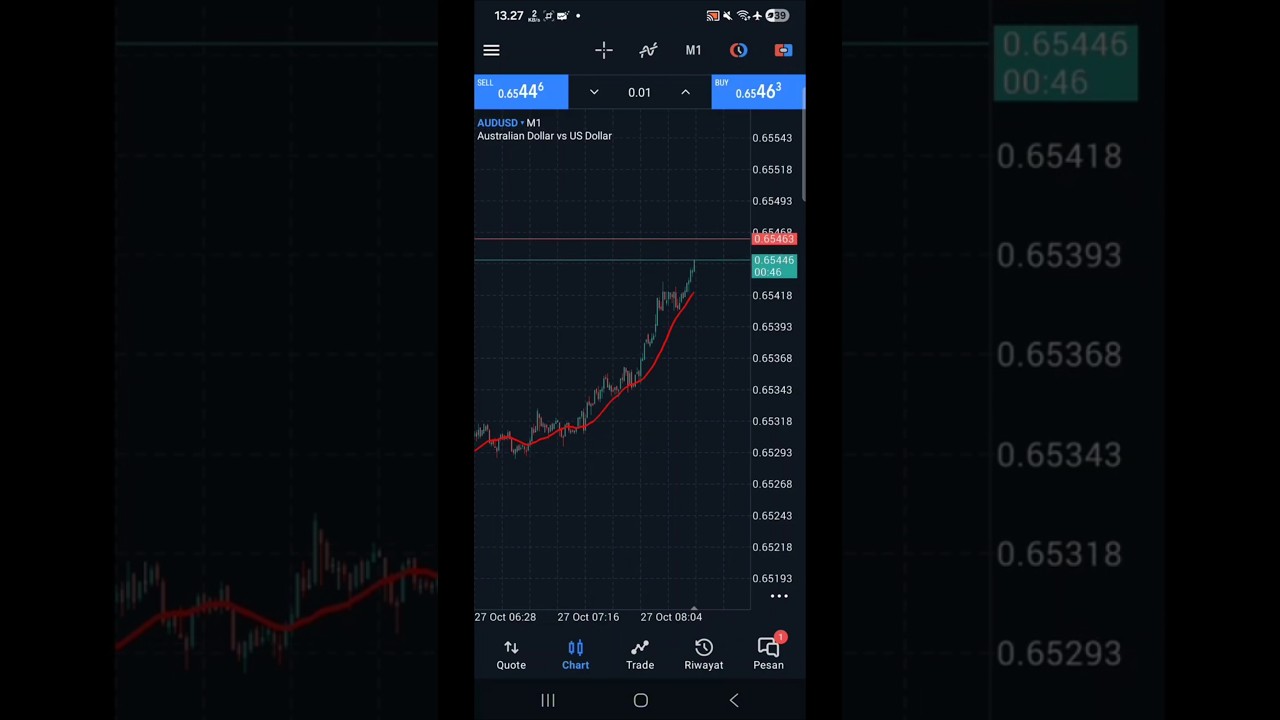Open the Trade tab
This screenshot has height=720, width=1280.
pyautogui.click(x=640, y=655)
